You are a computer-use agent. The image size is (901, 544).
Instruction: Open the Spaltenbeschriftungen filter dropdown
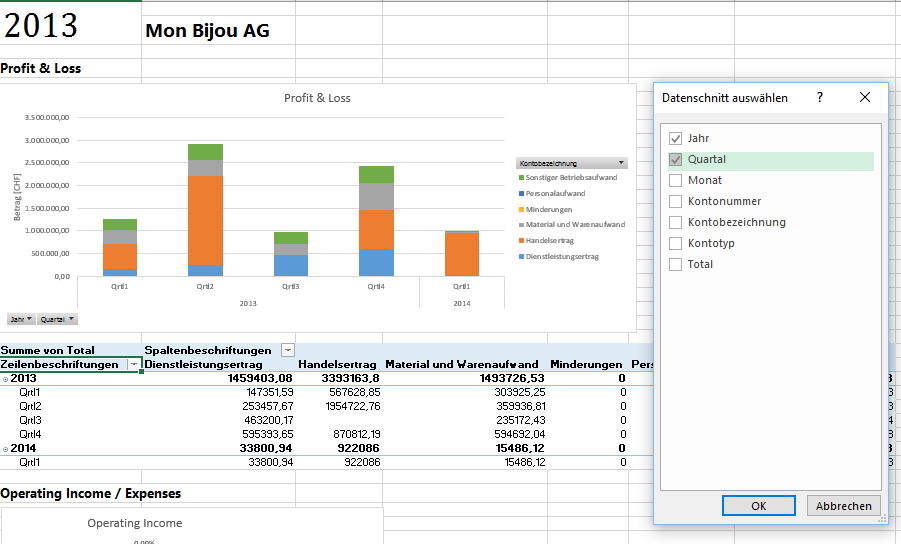point(288,350)
